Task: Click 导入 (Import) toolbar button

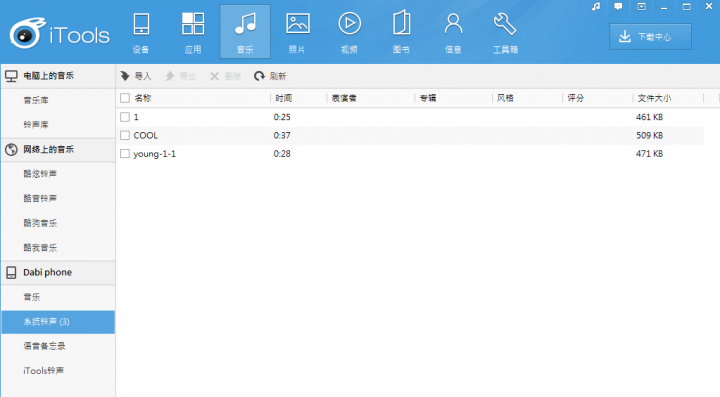Action: coord(136,76)
